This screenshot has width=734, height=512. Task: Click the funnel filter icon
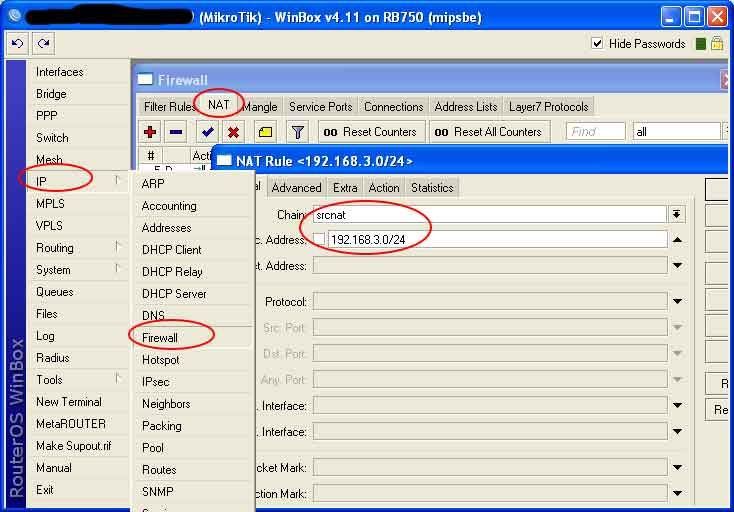(x=298, y=132)
